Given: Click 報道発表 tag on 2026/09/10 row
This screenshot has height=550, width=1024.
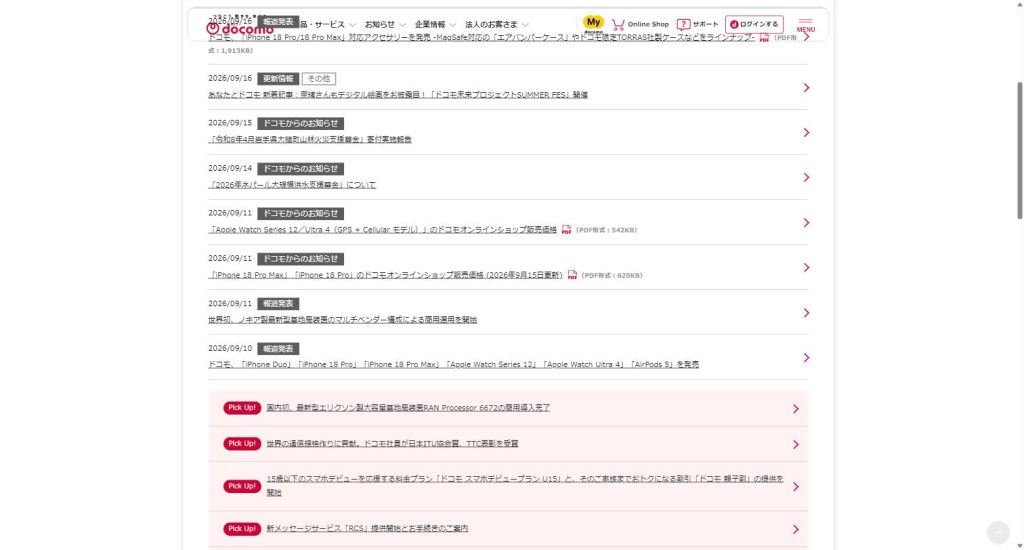Looking at the screenshot, I should 278,349.
